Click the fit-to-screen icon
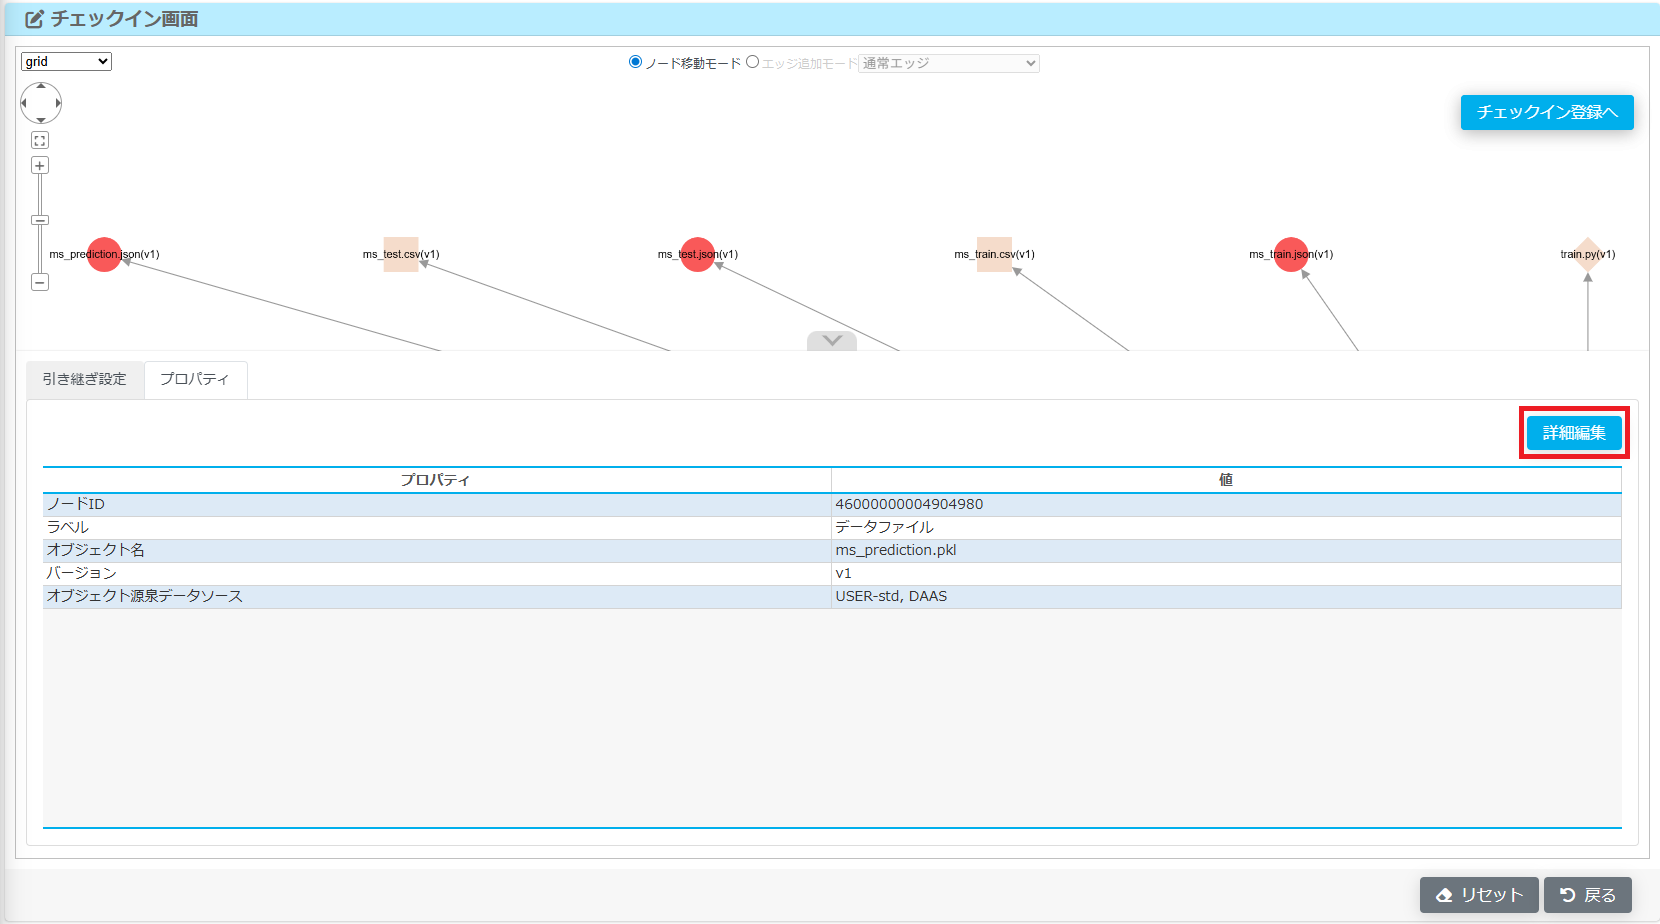 point(40,141)
